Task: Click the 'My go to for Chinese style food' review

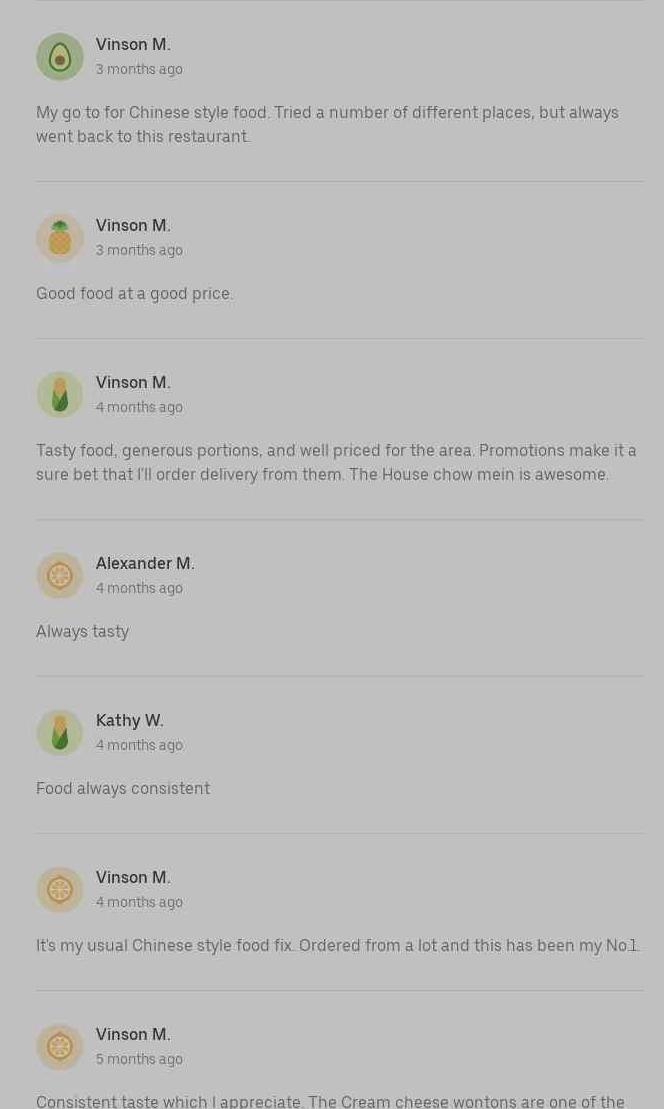Action: pos(327,124)
